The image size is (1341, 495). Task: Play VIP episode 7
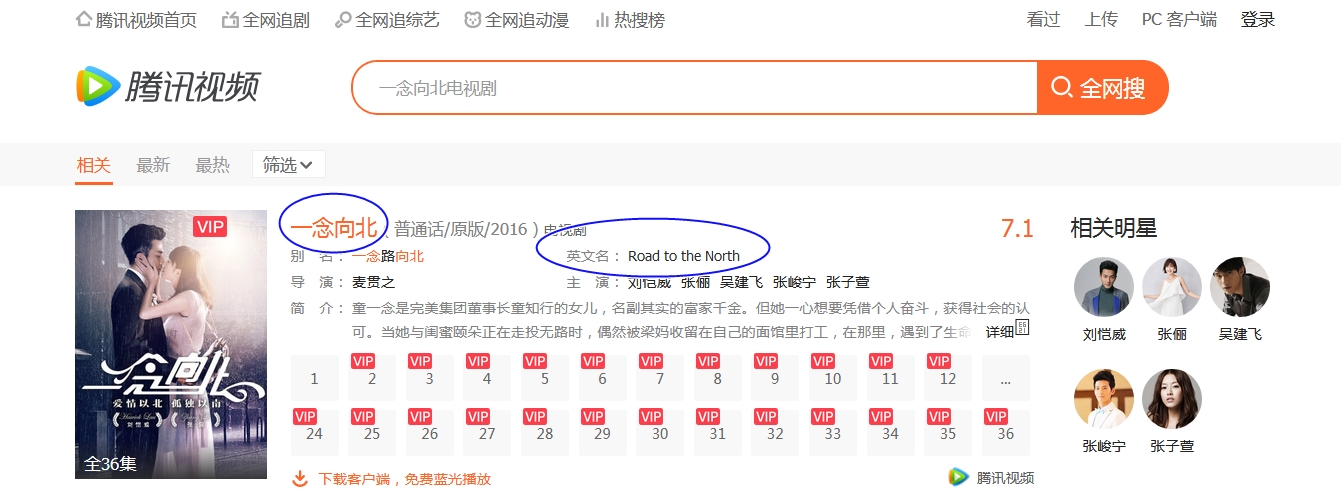click(x=660, y=379)
